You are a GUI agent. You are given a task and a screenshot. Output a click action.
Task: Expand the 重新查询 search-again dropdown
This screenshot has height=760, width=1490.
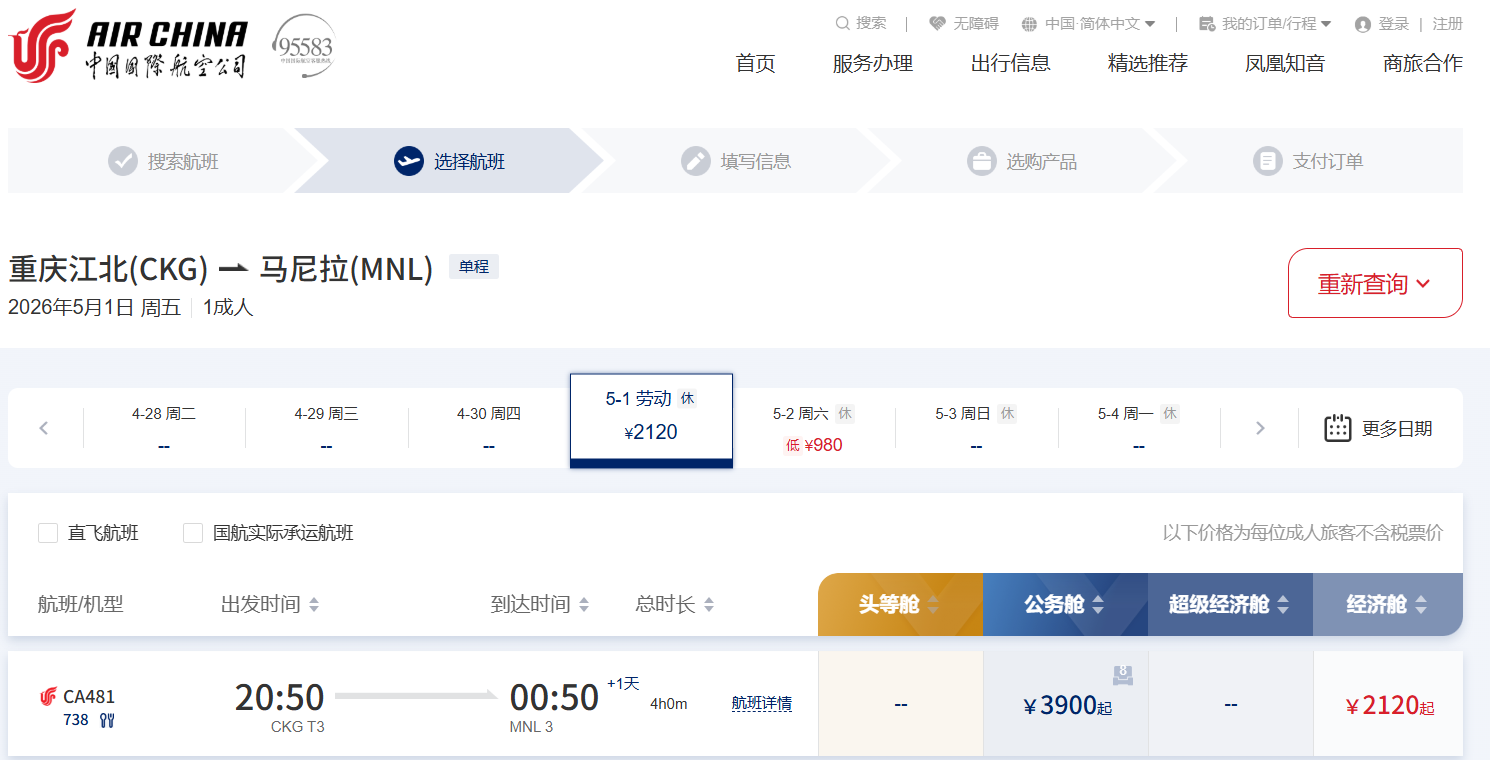tap(1374, 283)
